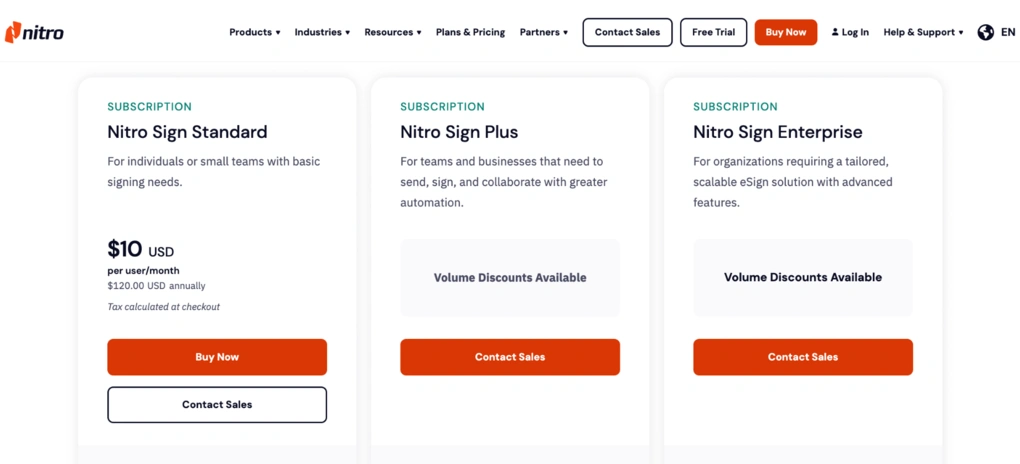Click outlined Contact Sales under Nitro Sign Standard
This screenshot has height=464, width=1020.
click(217, 404)
